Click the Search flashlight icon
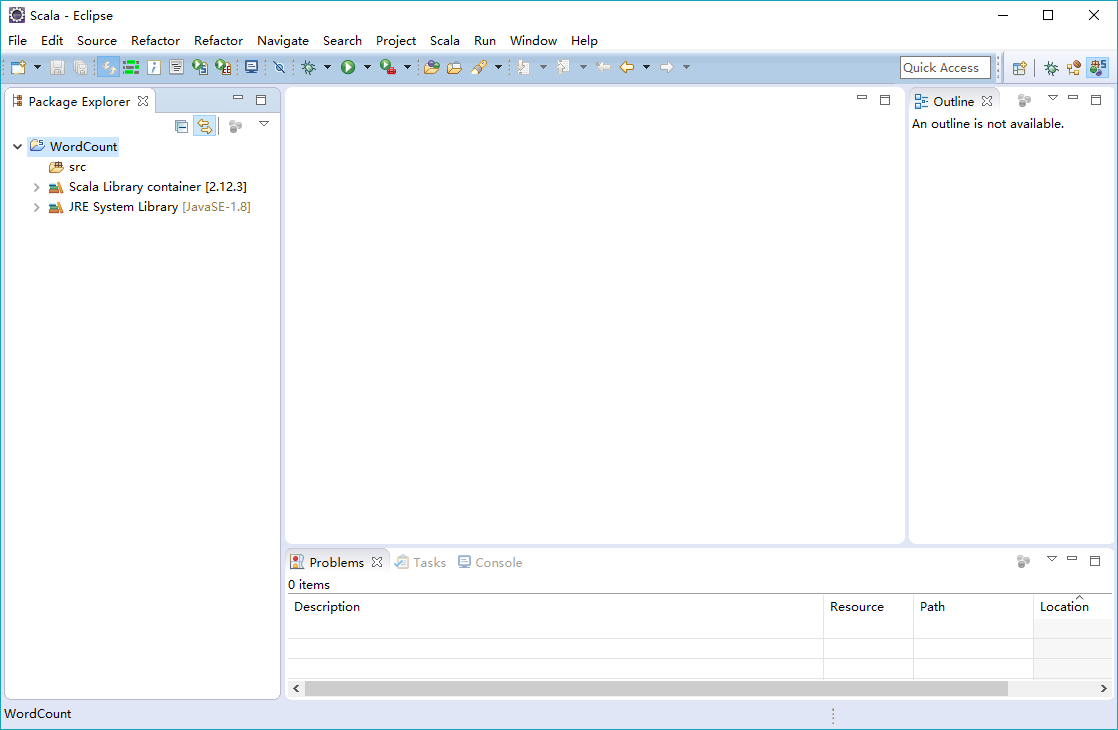The width and height of the screenshot is (1118, 730). pyautogui.click(x=479, y=67)
